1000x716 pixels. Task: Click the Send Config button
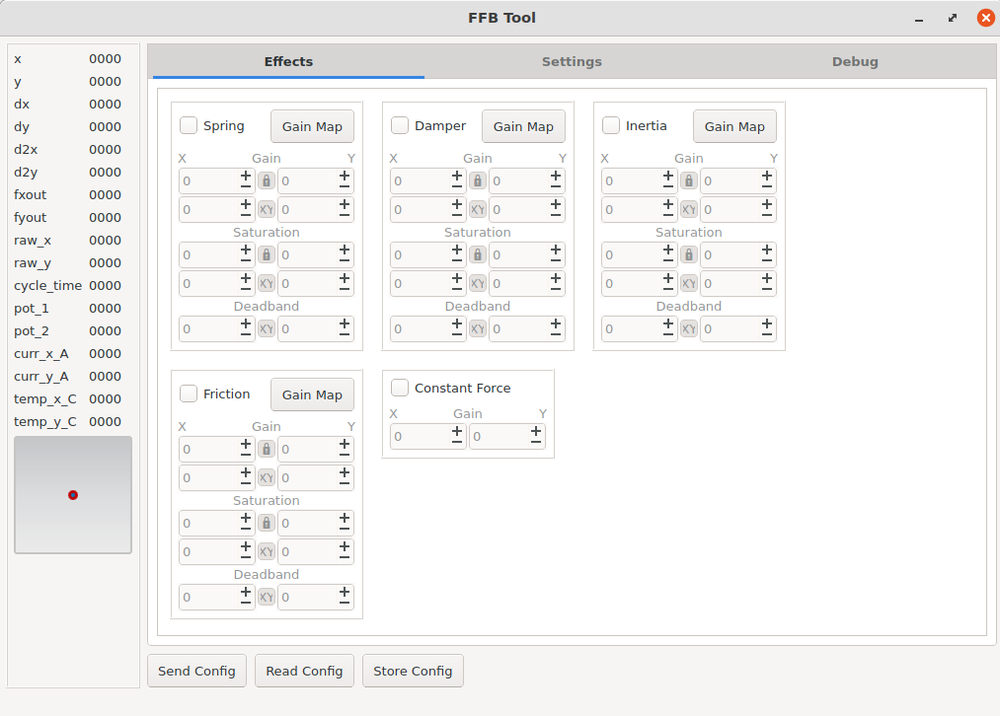196,670
